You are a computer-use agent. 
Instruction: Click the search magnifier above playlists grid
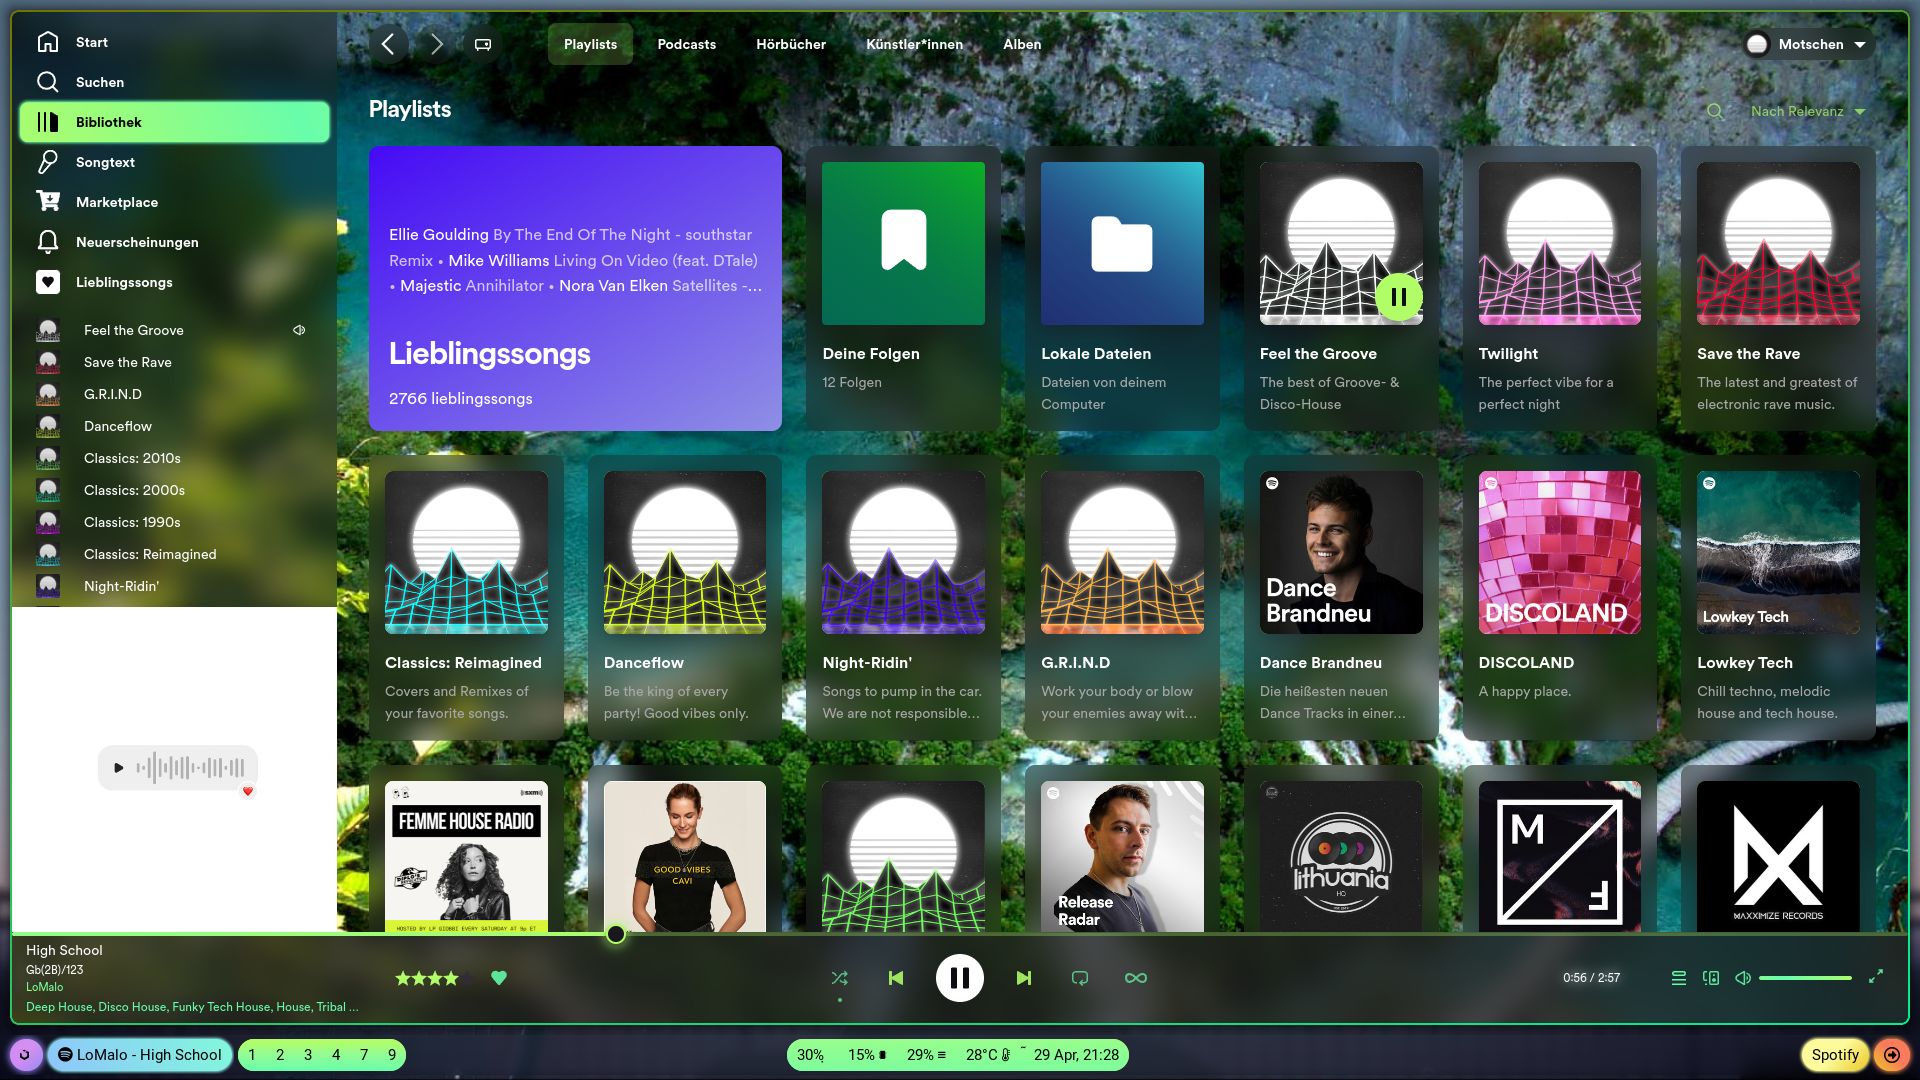click(x=1715, y=112)
